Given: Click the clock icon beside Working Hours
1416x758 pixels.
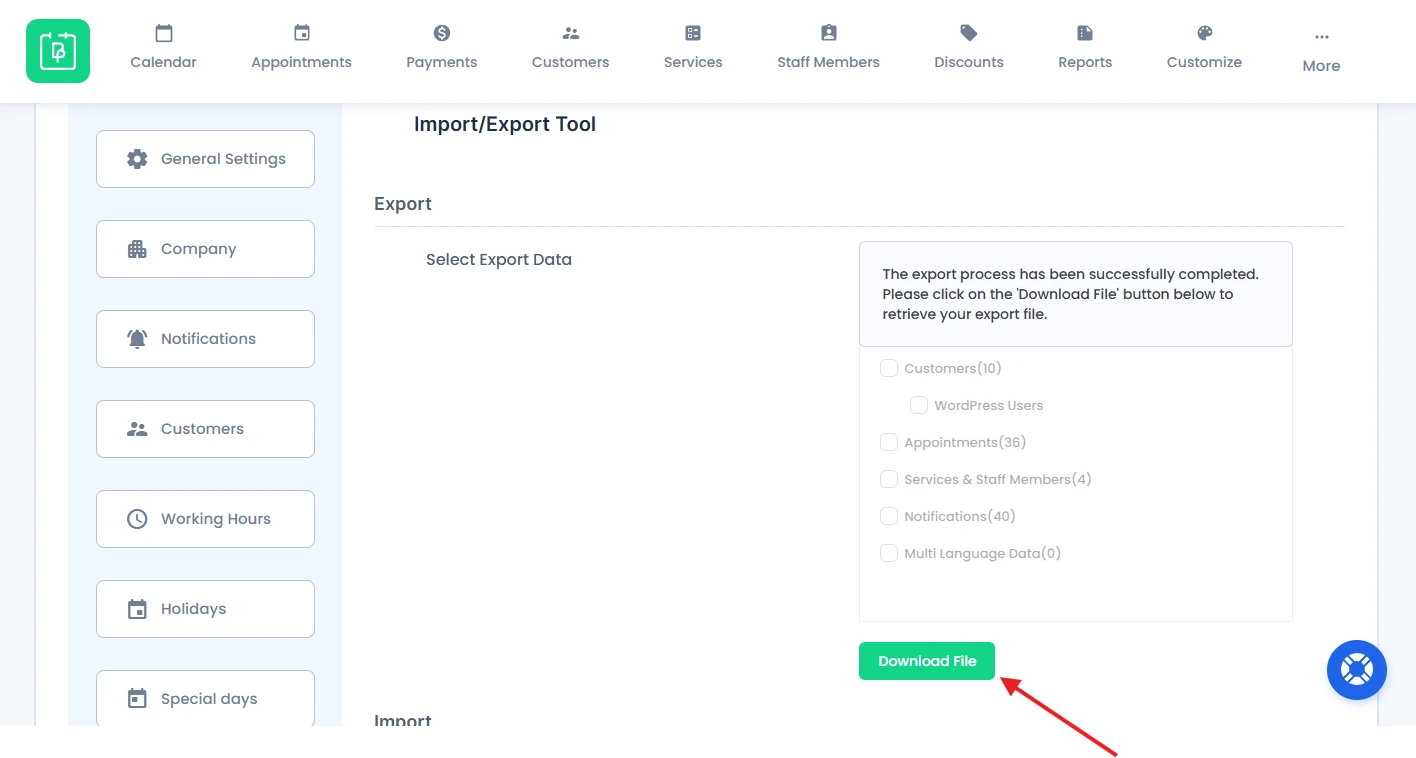Looking at the screenshot, I should [137, 519].
